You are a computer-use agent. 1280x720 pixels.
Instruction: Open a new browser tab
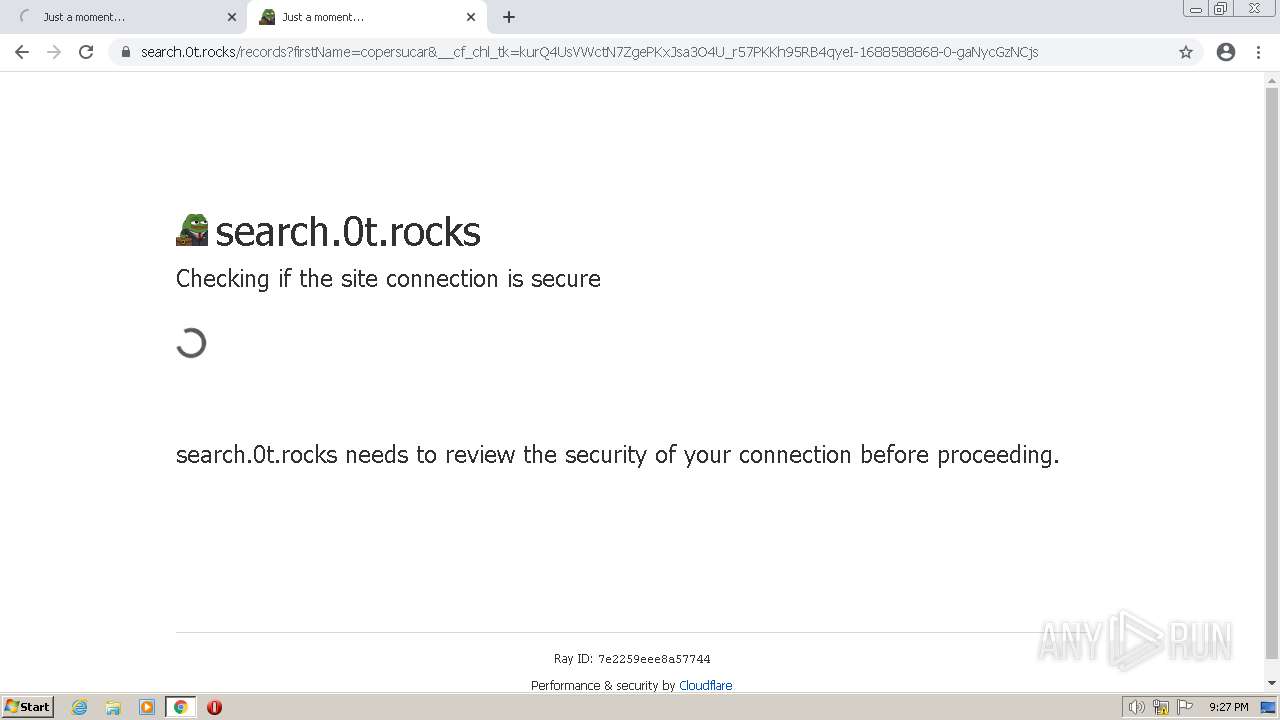pyautogui.click(x=509, y=17)
